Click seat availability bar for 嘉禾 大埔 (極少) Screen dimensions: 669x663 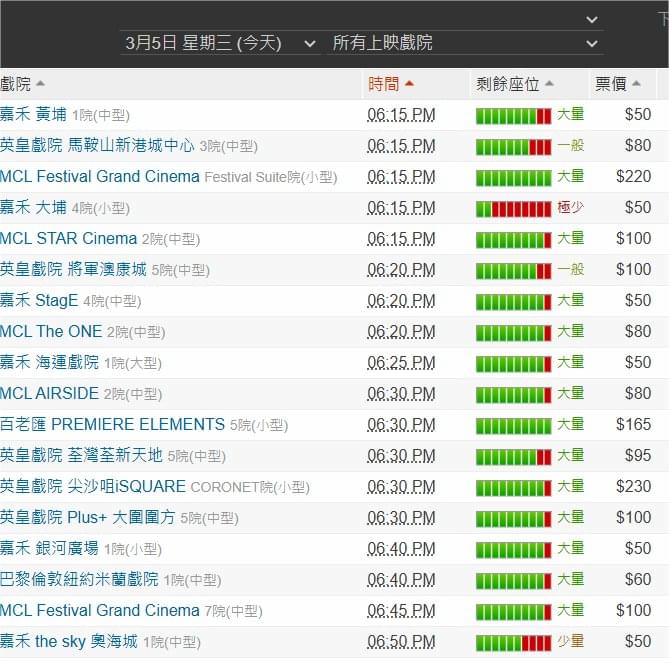514,209
